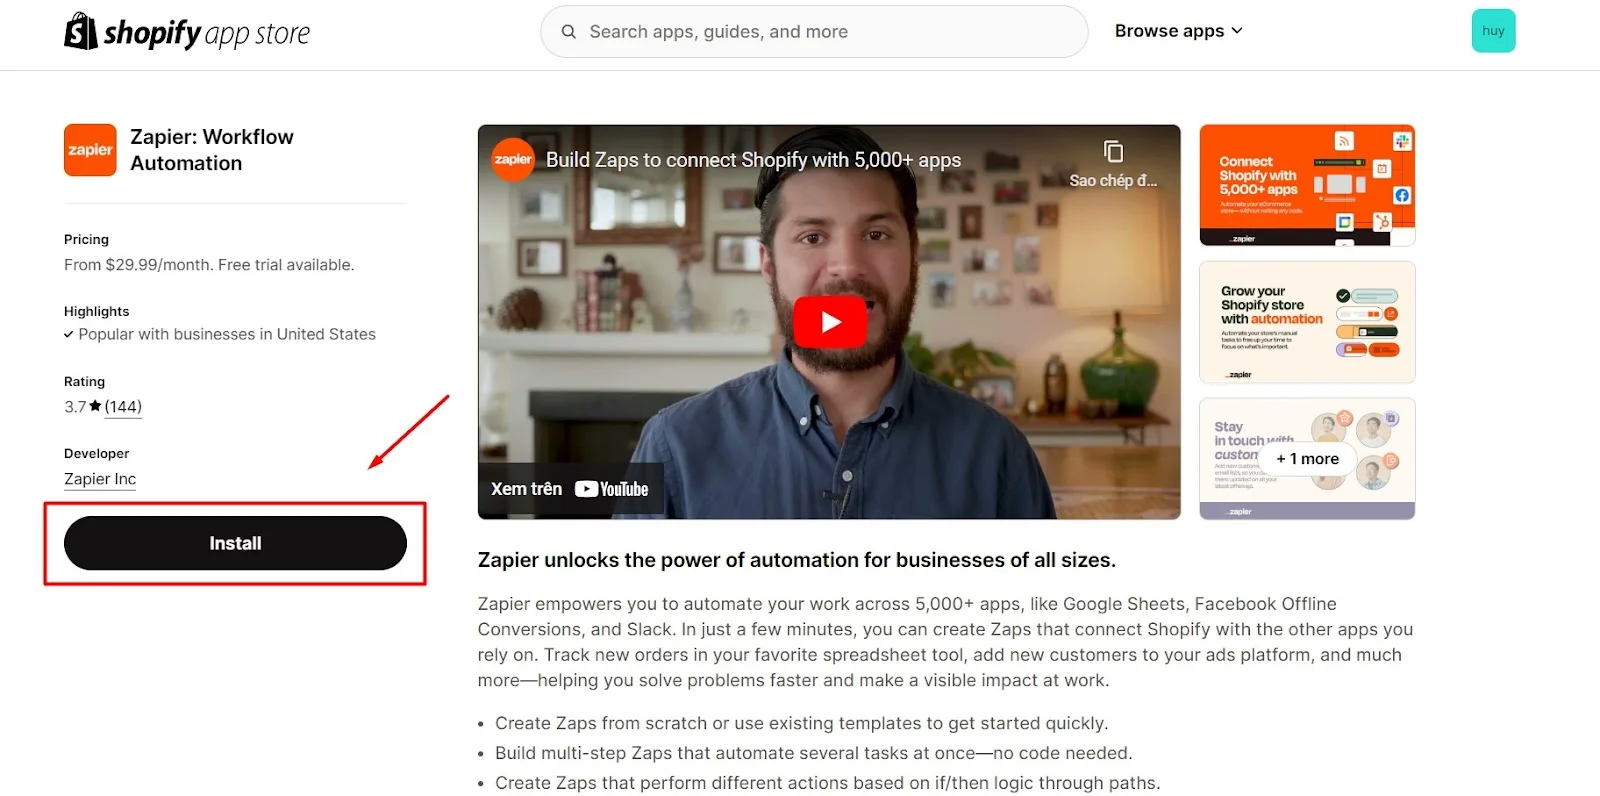
Task: Open the huy account avatar
Action: pos(1493,31)
